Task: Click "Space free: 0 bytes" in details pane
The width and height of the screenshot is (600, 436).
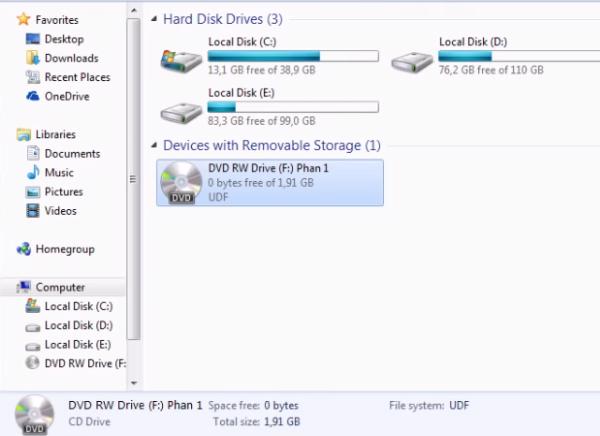Action: pyautogui.click(x=253, y=405)
